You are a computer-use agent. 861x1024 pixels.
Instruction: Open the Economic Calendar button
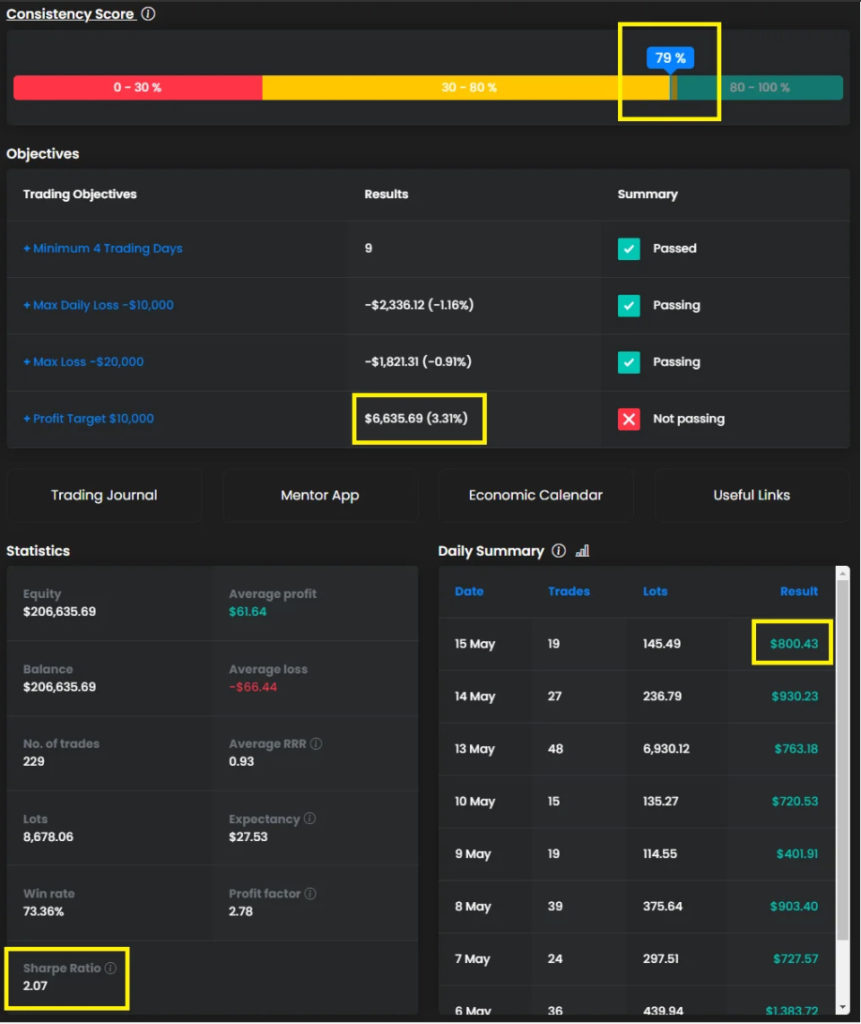tap(535, 495)
